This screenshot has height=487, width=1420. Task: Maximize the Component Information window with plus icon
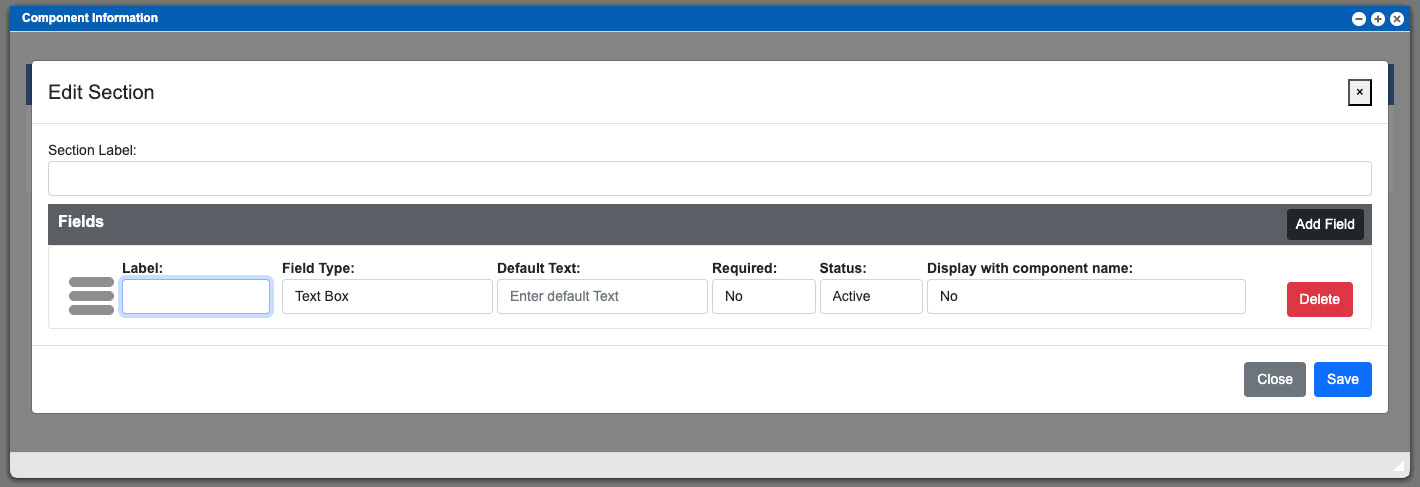(1378, 19)
